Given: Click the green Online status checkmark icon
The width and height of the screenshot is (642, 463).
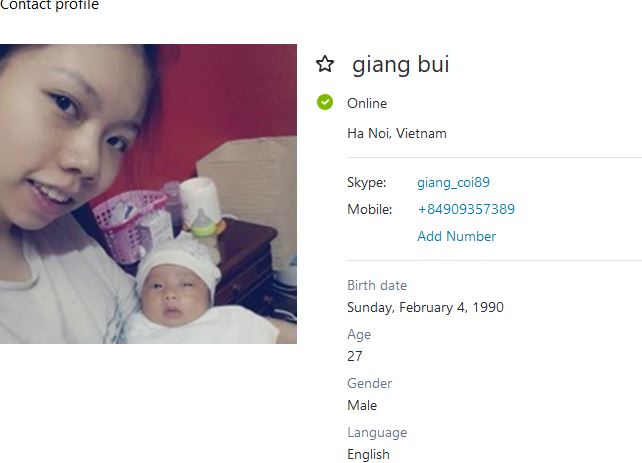Looking at the screenshot, I should 325,102.
